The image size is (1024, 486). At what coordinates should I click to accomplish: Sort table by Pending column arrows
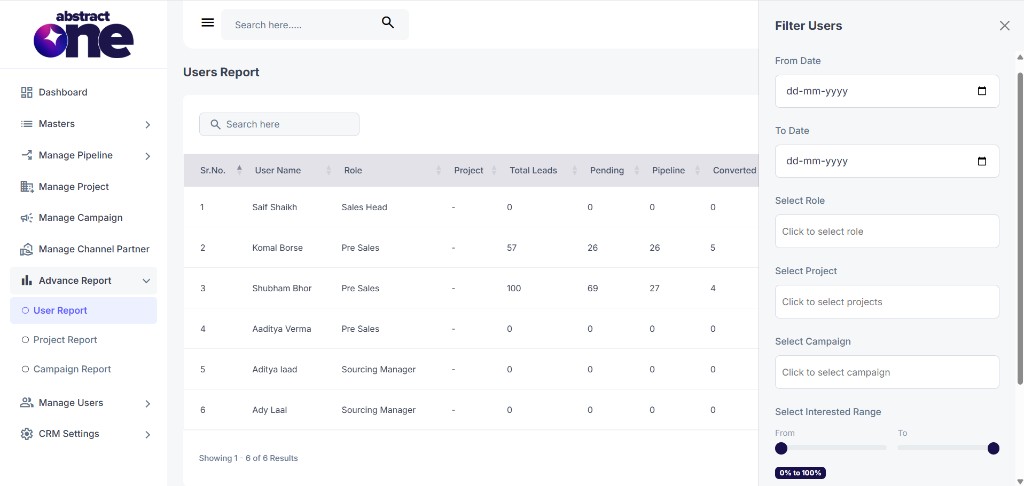(x=637, y=170)
